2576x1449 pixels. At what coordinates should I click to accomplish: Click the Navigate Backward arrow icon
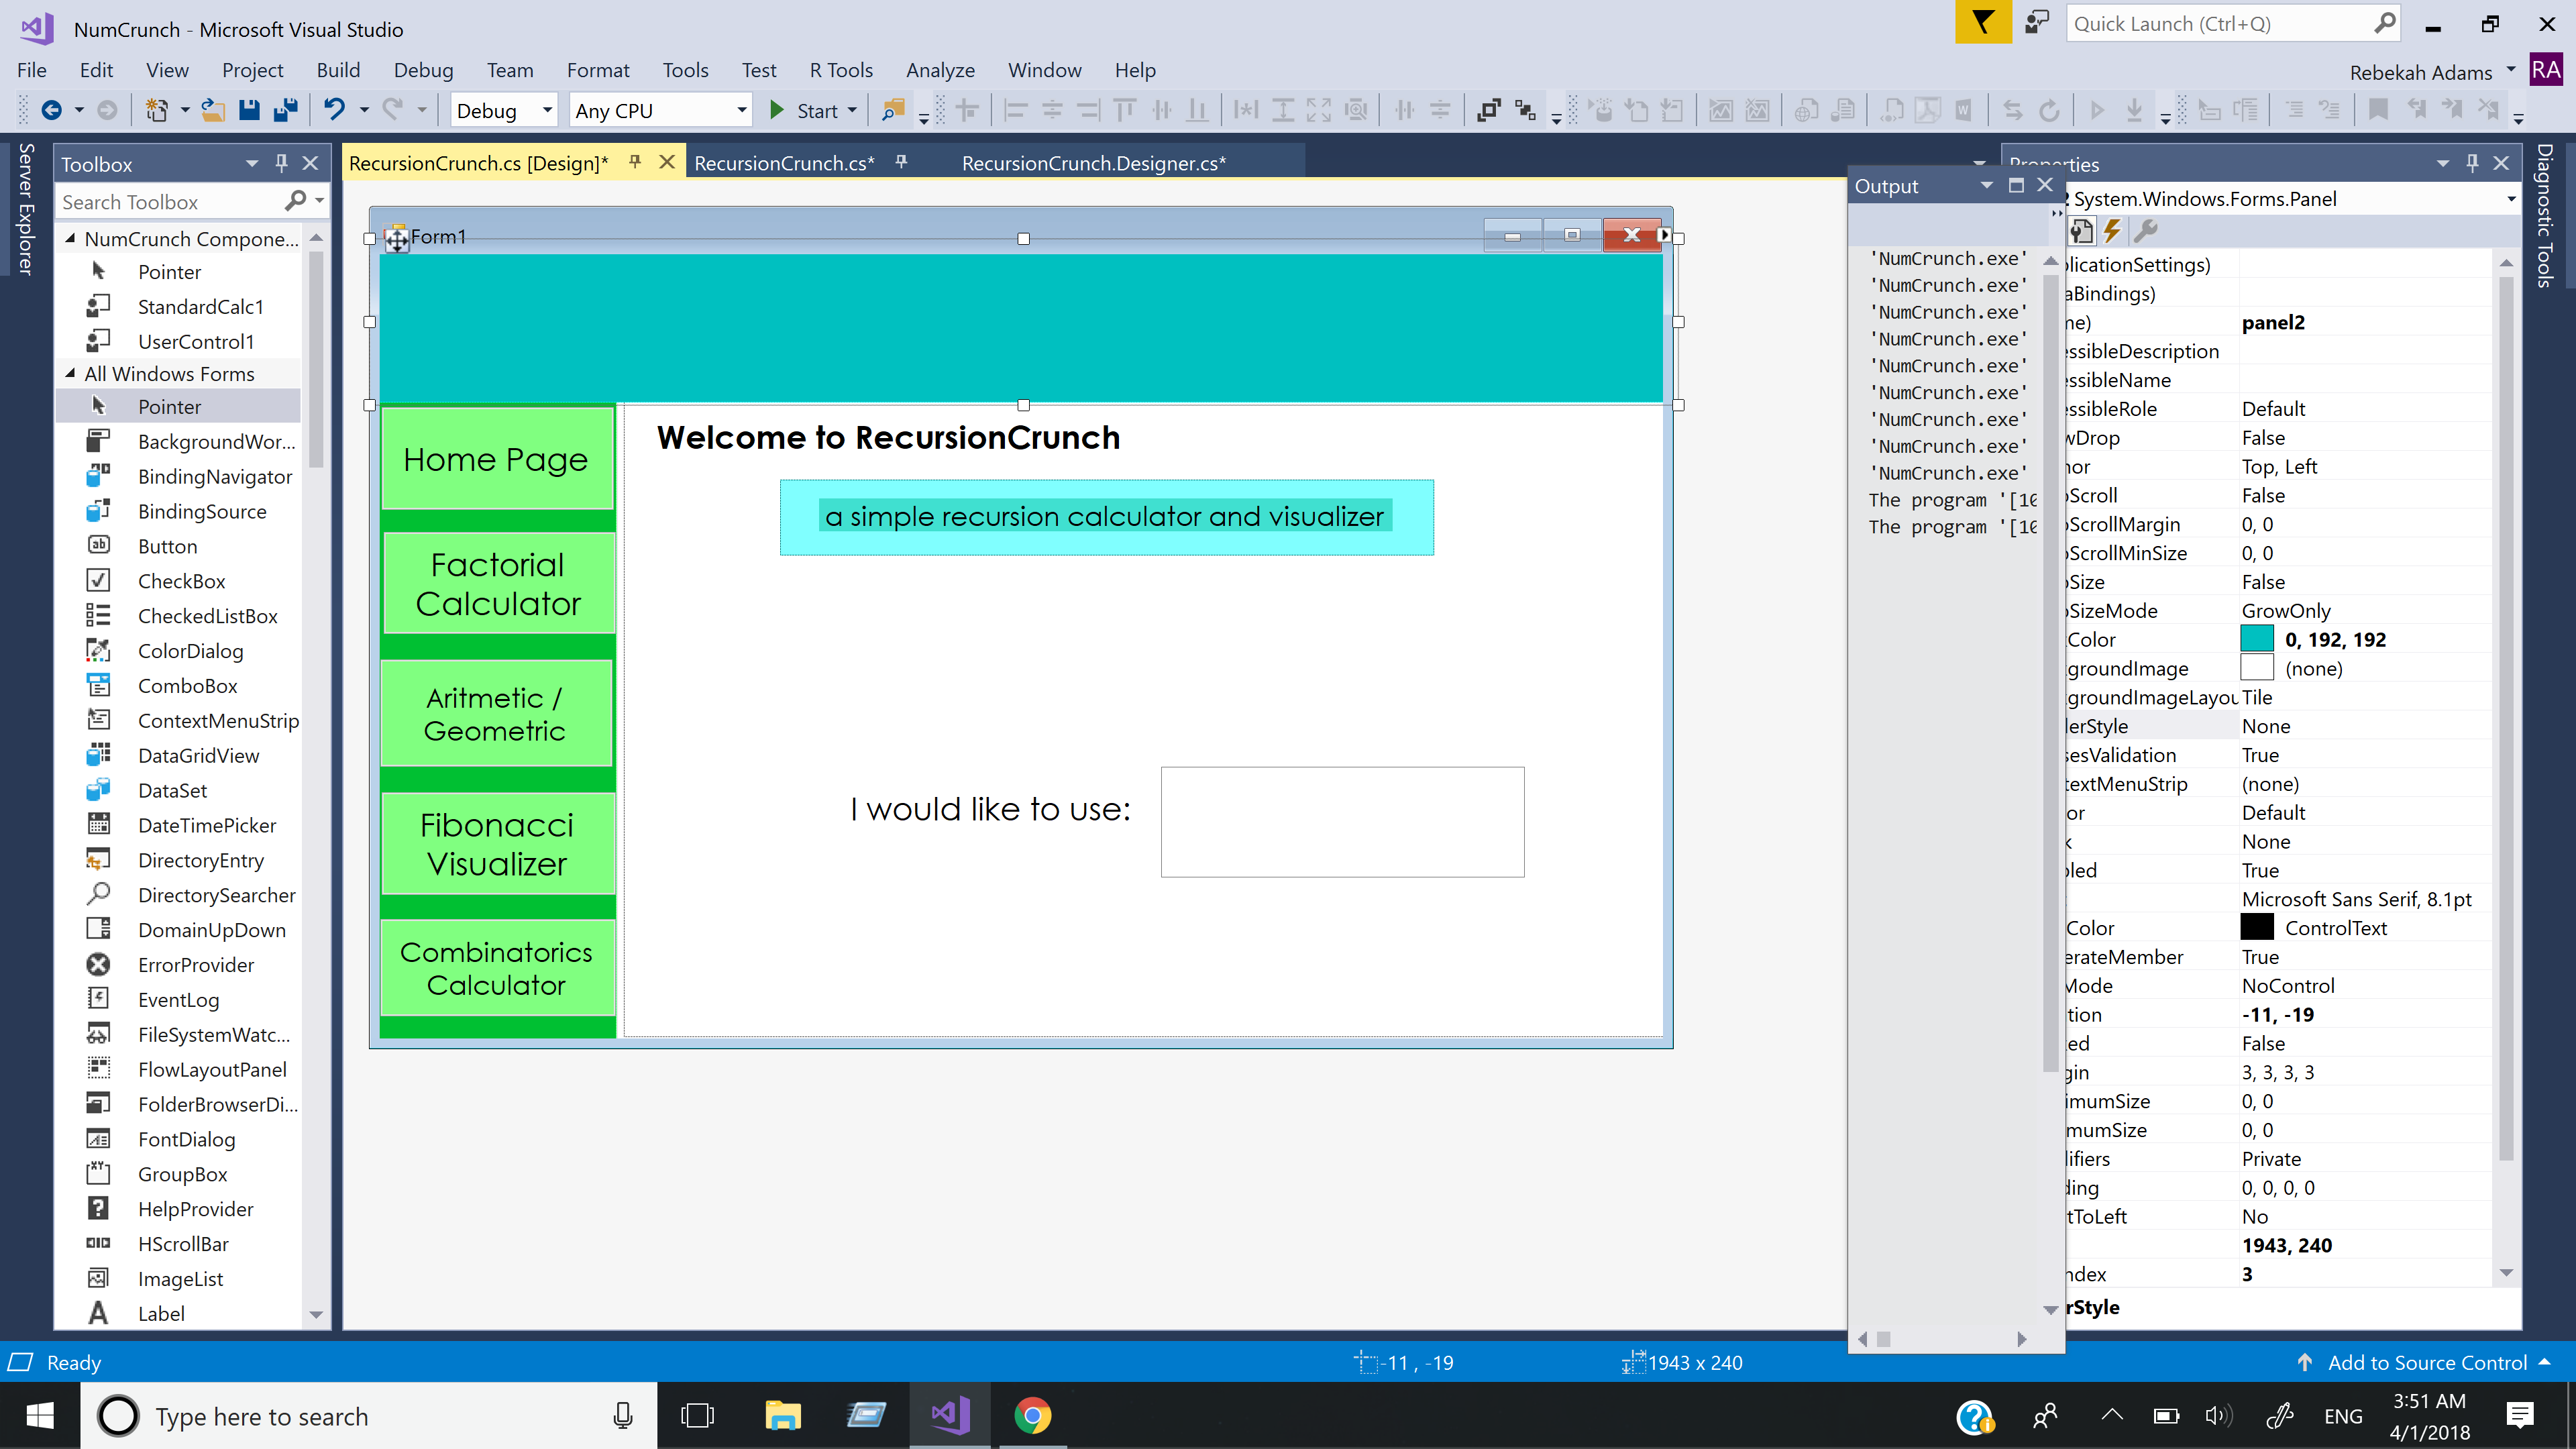(x=52, y=110)
